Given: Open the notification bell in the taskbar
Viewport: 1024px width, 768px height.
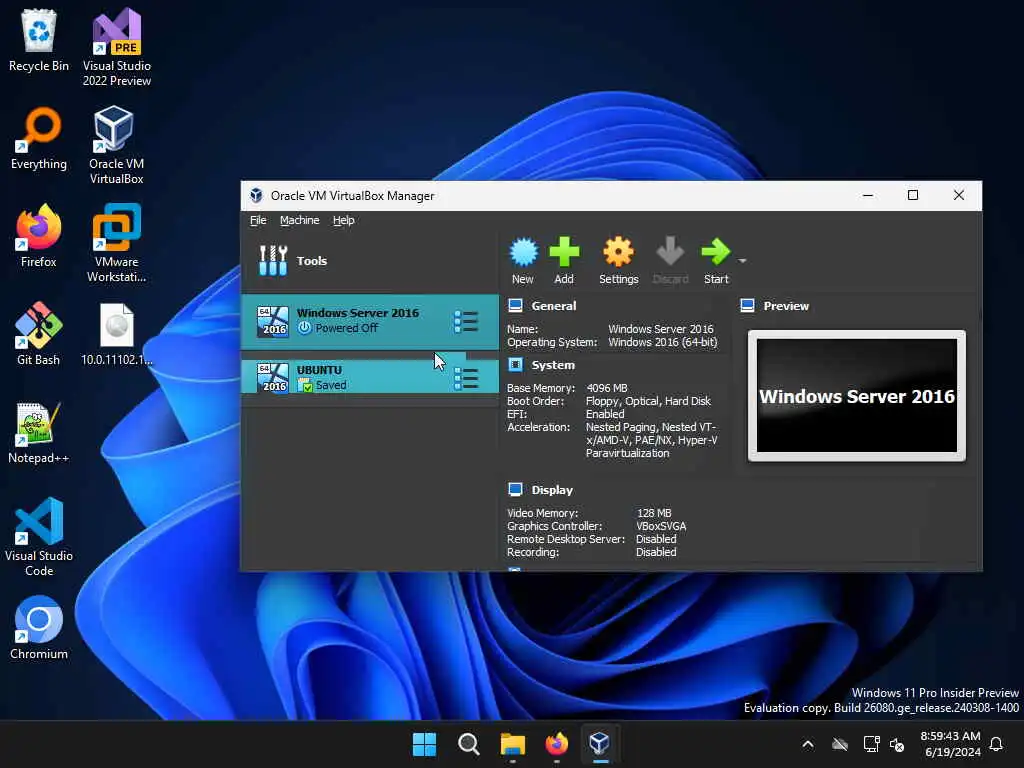Looking at the screenshot, I should pyautogui.click(x=996, y=744).
